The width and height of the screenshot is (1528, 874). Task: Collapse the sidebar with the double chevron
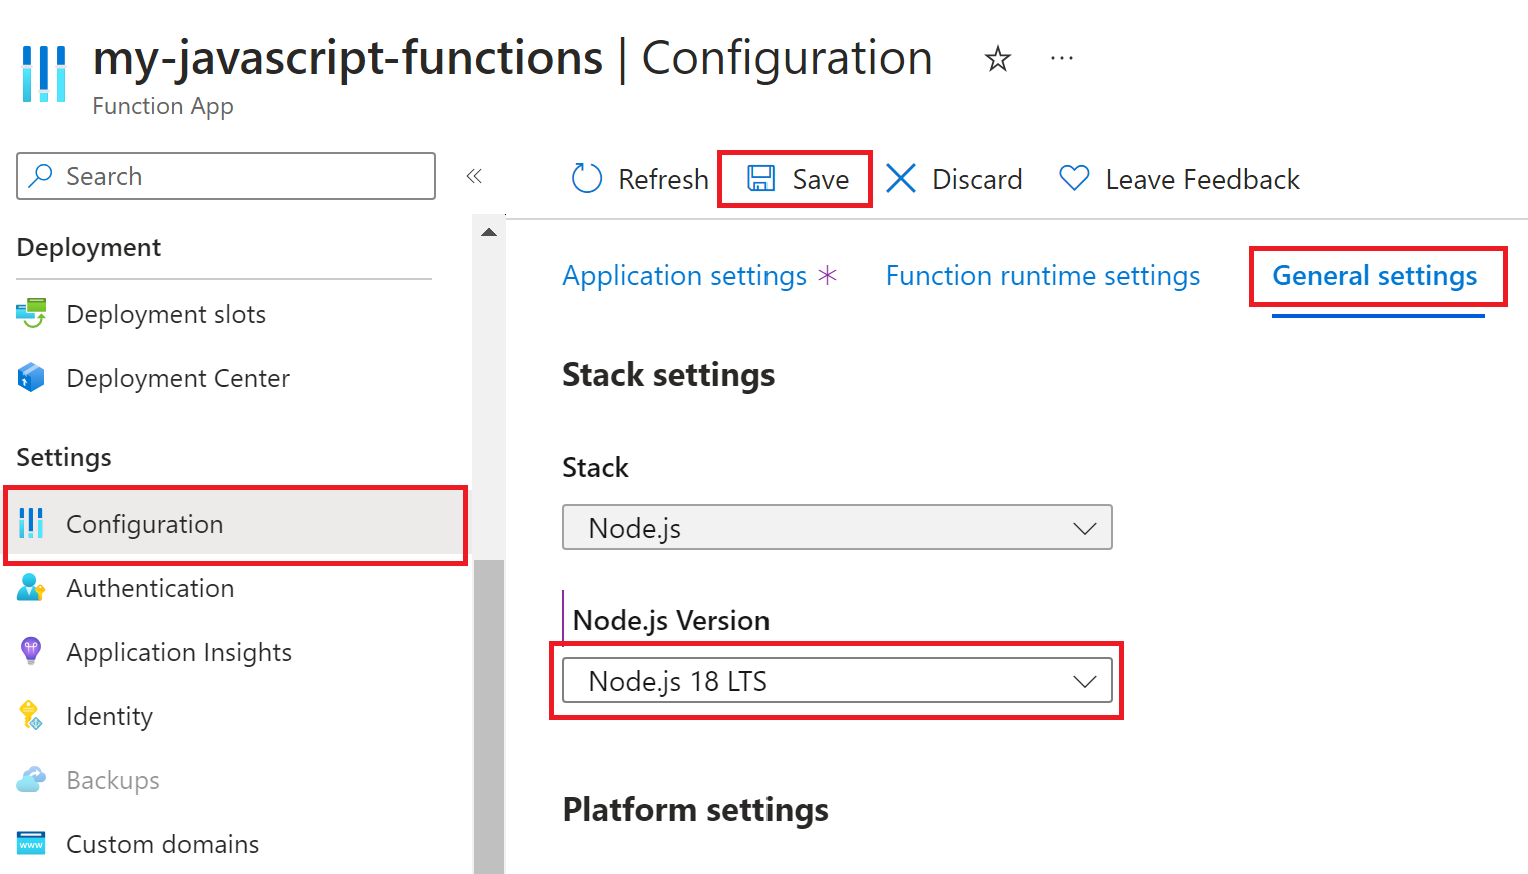[474, 177]
